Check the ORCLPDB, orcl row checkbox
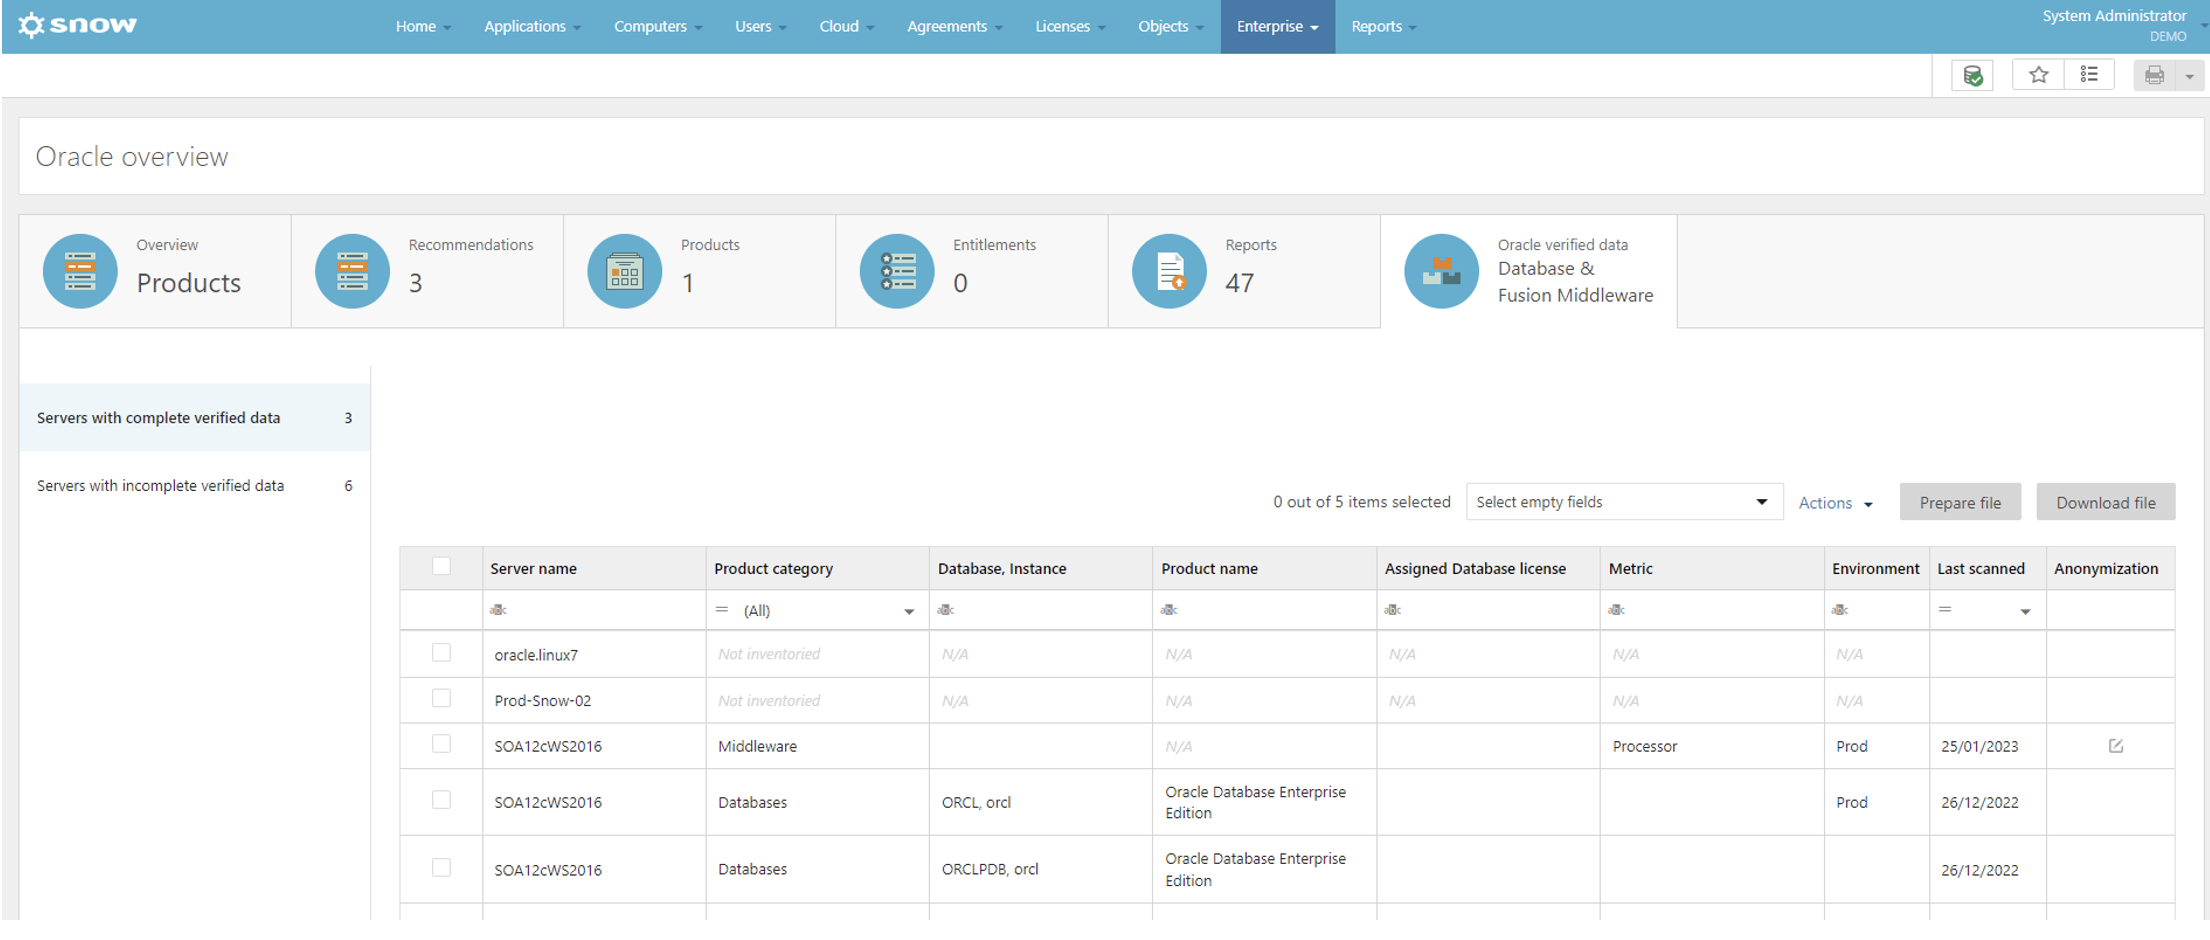 point(441,868)
